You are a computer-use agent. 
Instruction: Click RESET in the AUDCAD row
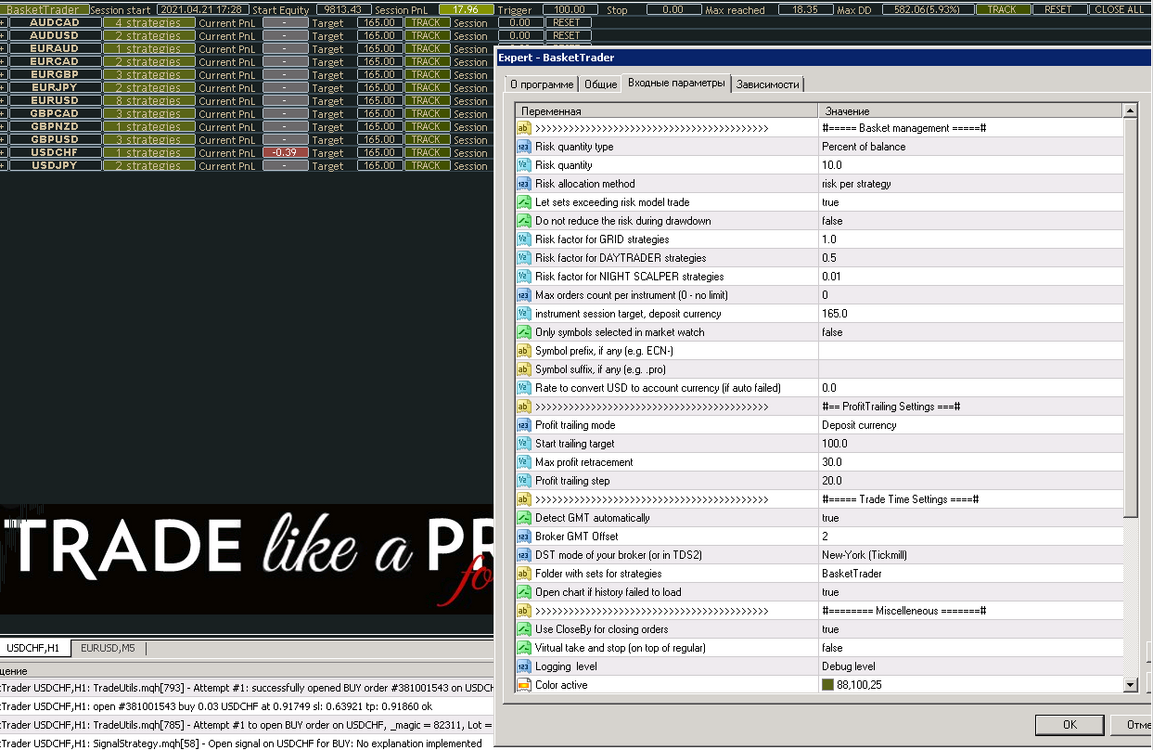pos(566,23)
